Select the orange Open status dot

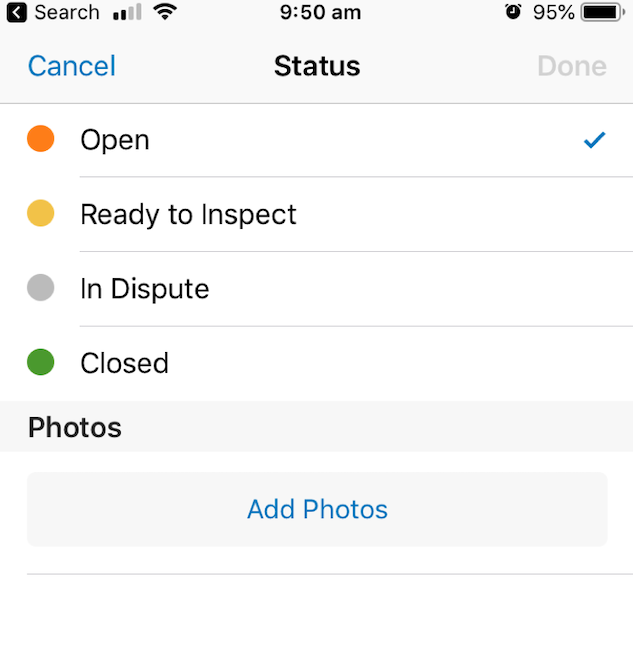click(x=41, y=139)
